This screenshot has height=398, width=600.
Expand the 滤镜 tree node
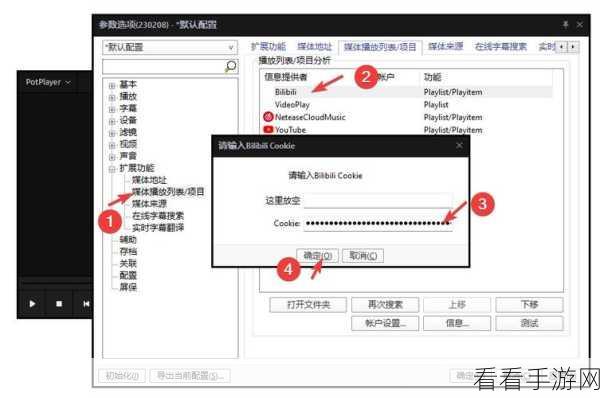click(x=112, y=133)
